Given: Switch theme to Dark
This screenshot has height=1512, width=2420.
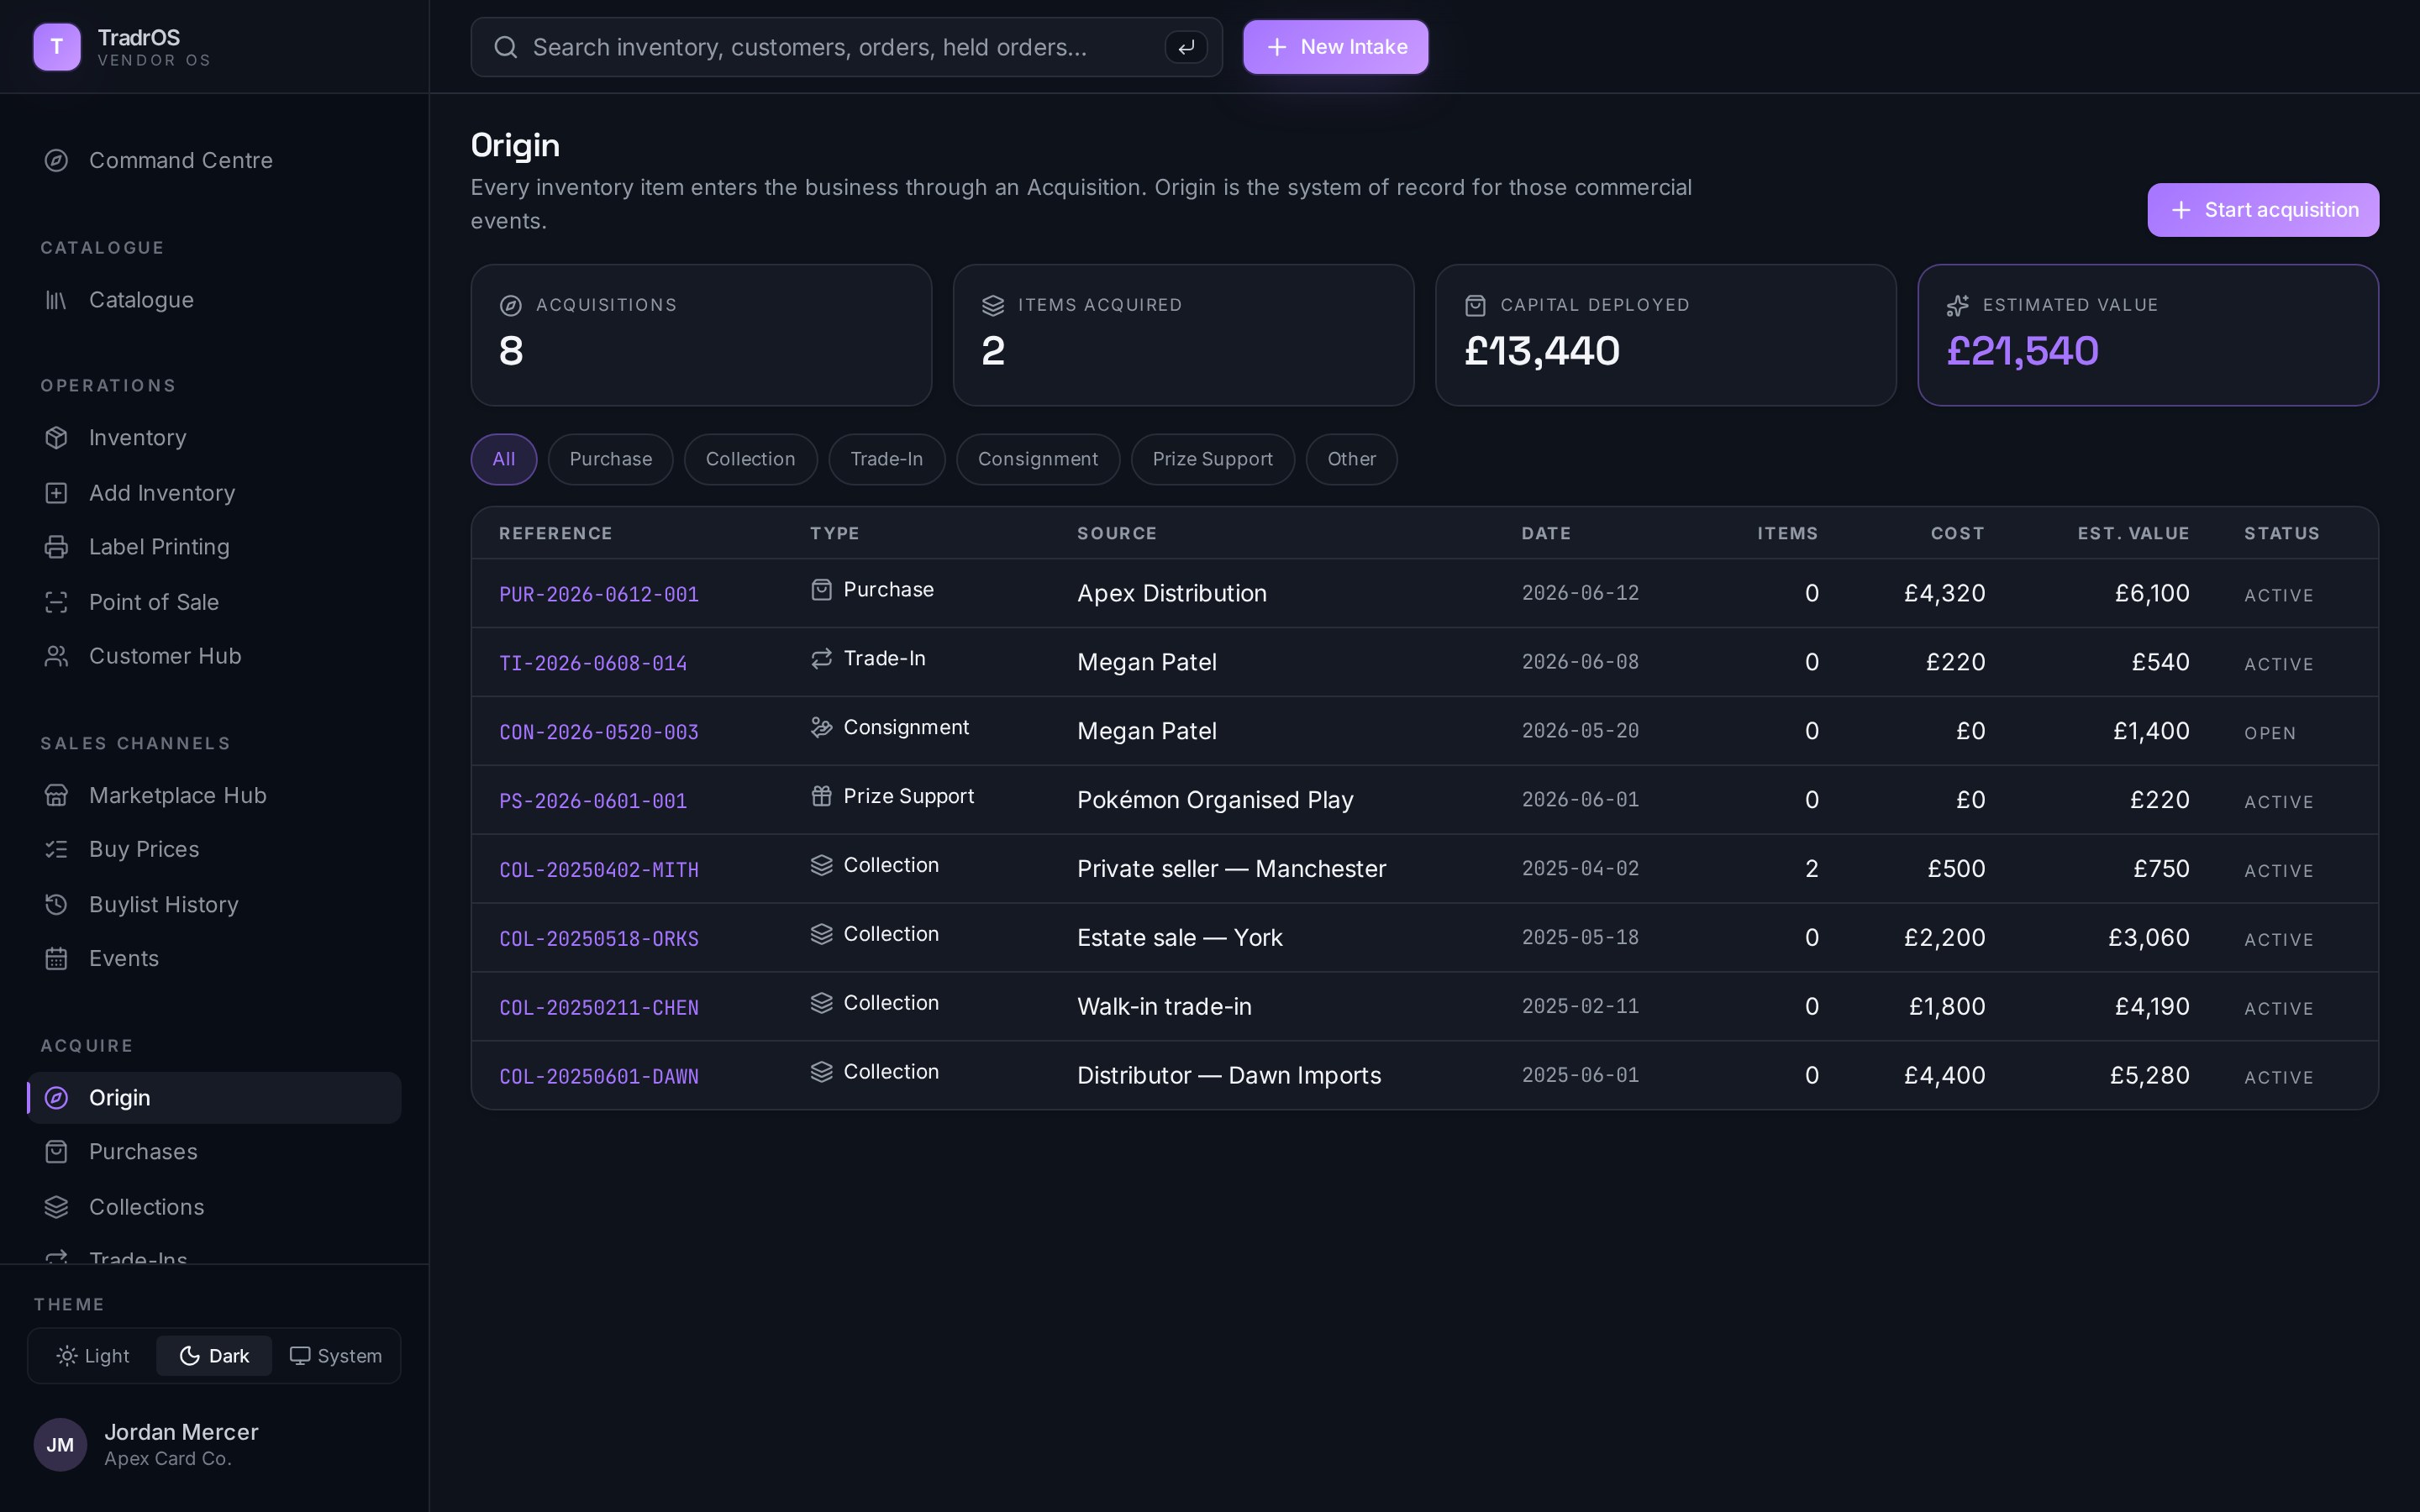Looking at the screenshot, I should pos(214,1356).
